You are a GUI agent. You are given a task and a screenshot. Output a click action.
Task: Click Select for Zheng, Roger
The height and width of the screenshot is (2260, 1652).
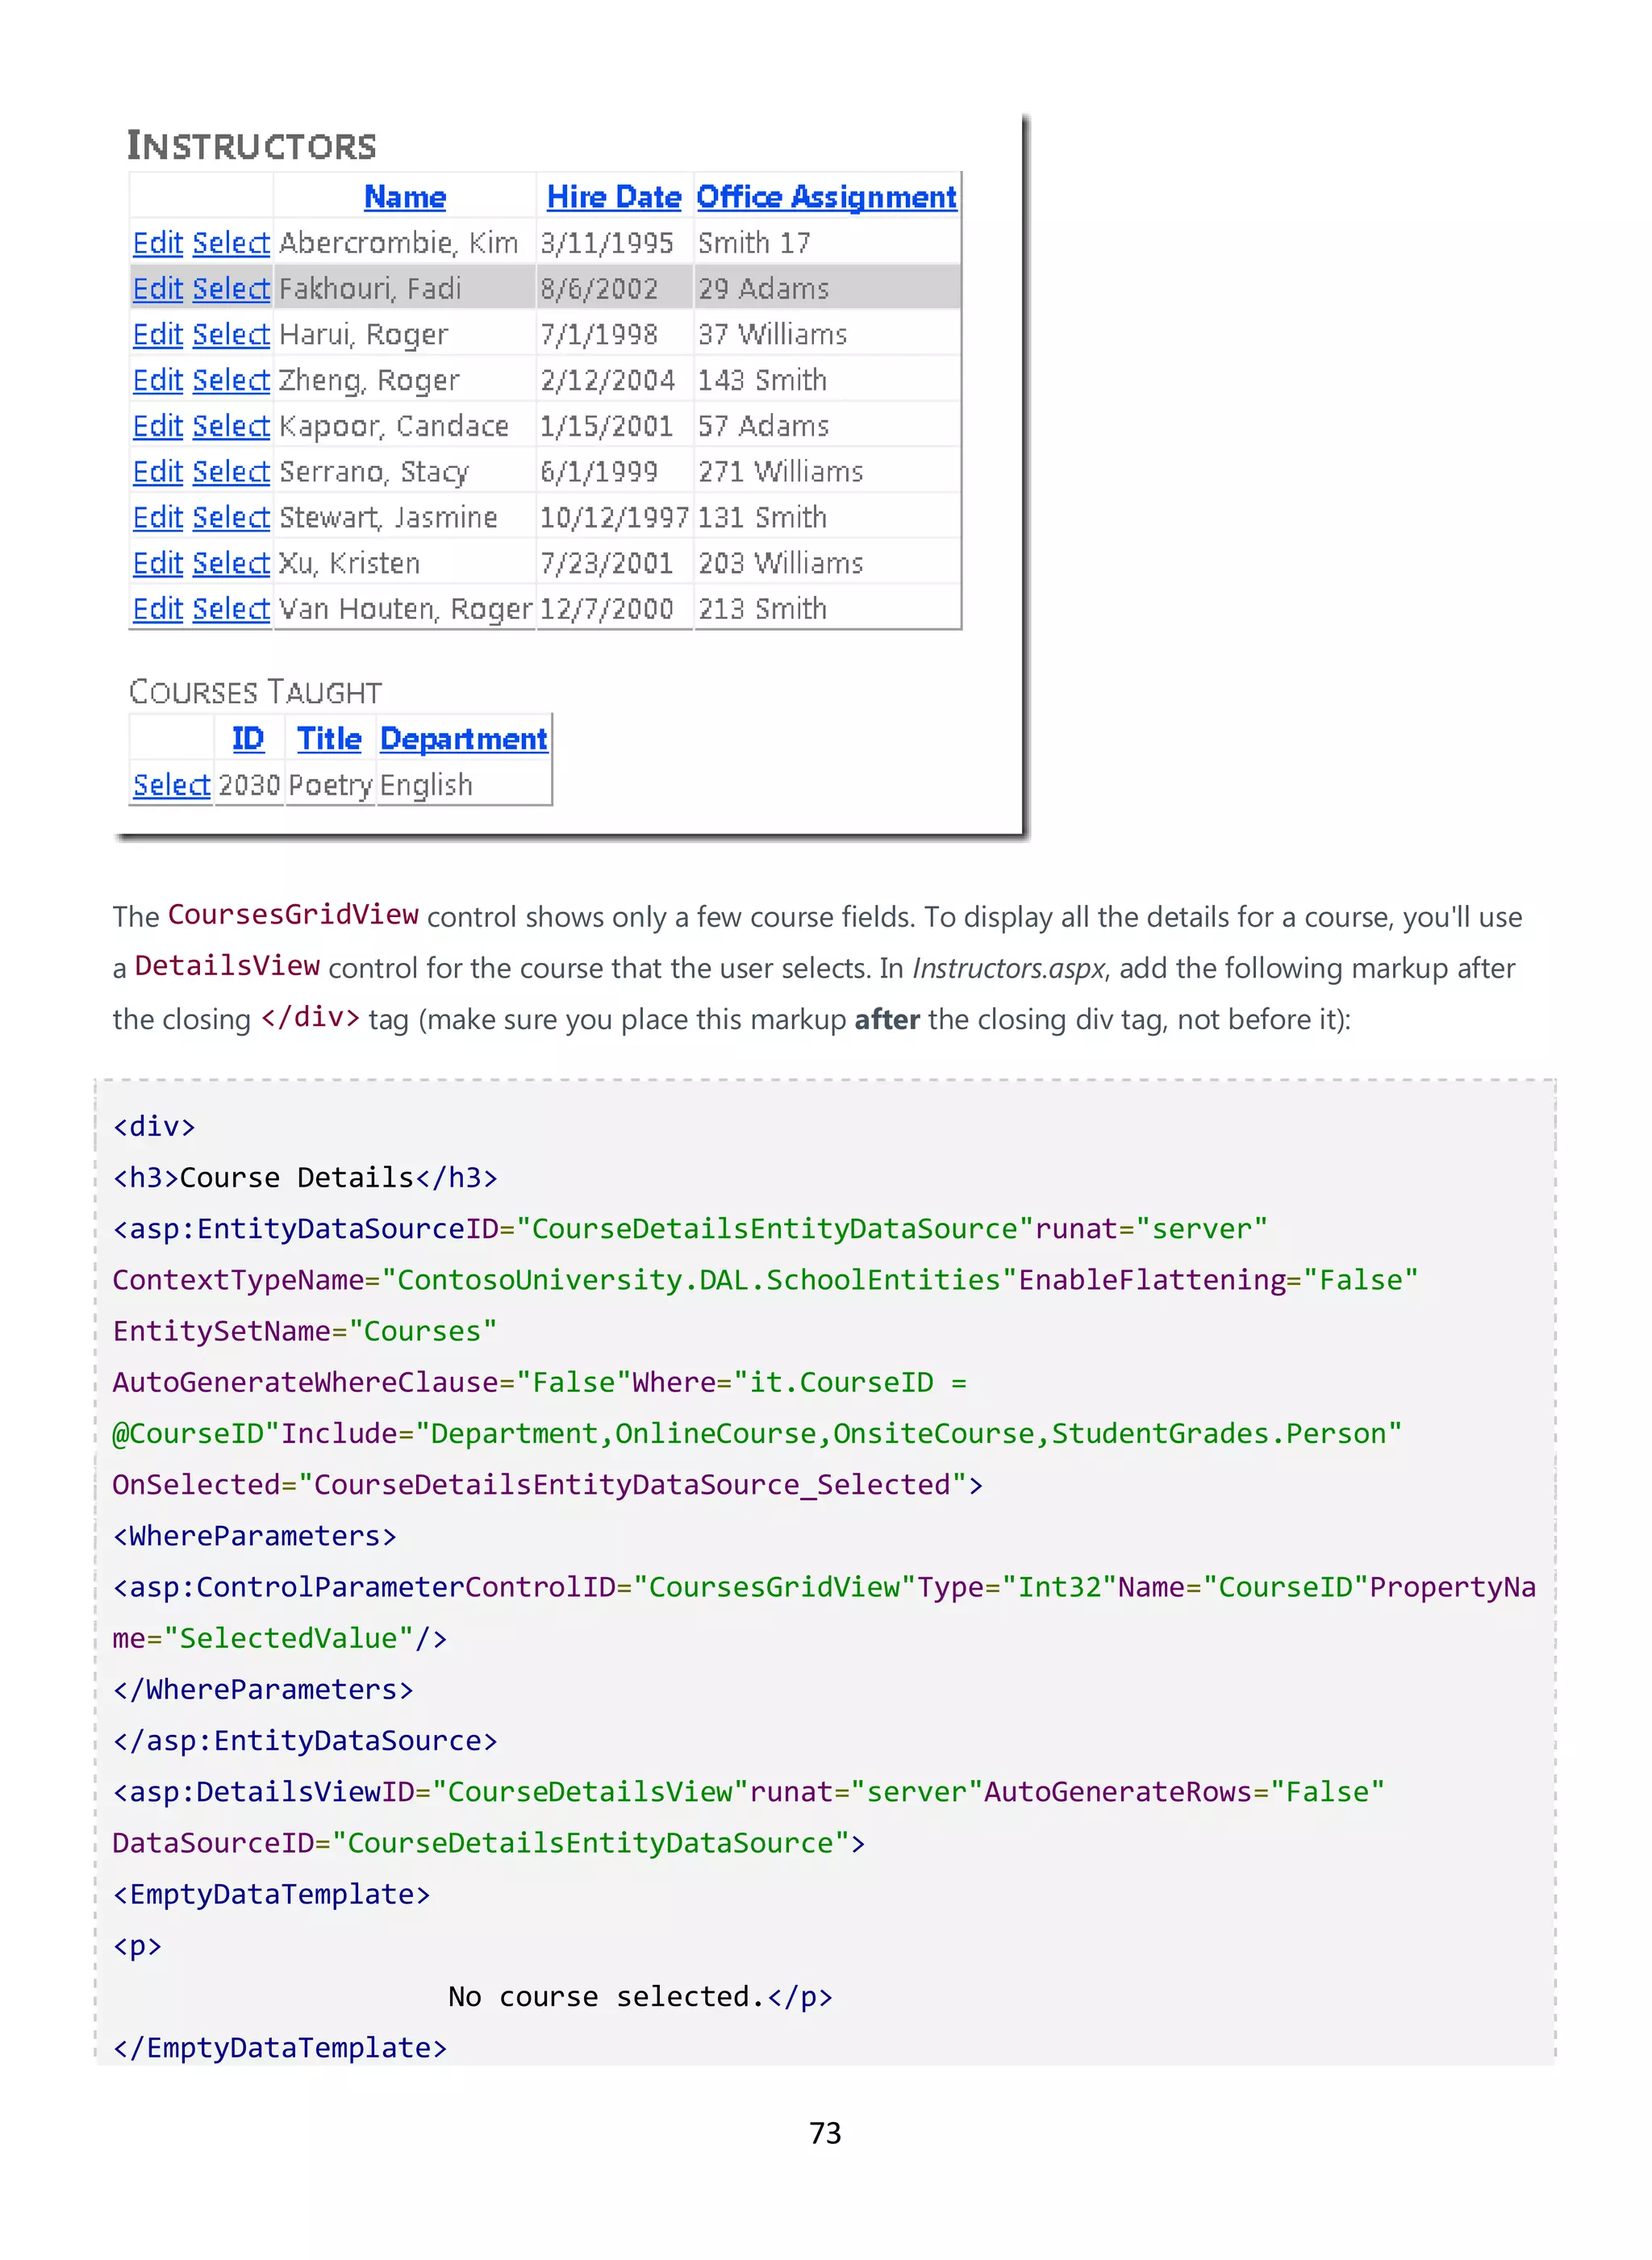tap(231, 381)
